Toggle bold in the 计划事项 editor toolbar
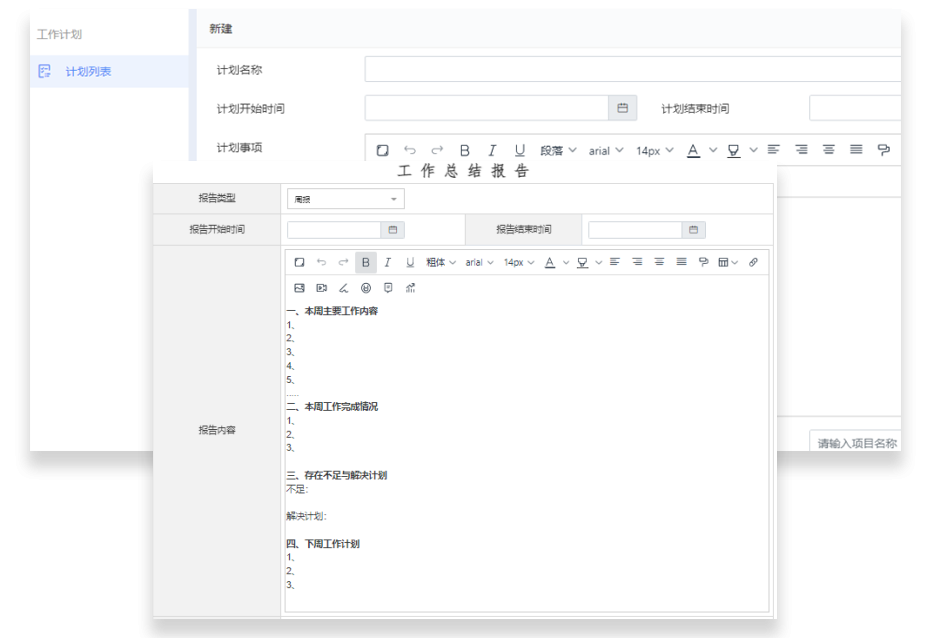Viewport: 930px width, 638px height. click(x=465, y=151)
